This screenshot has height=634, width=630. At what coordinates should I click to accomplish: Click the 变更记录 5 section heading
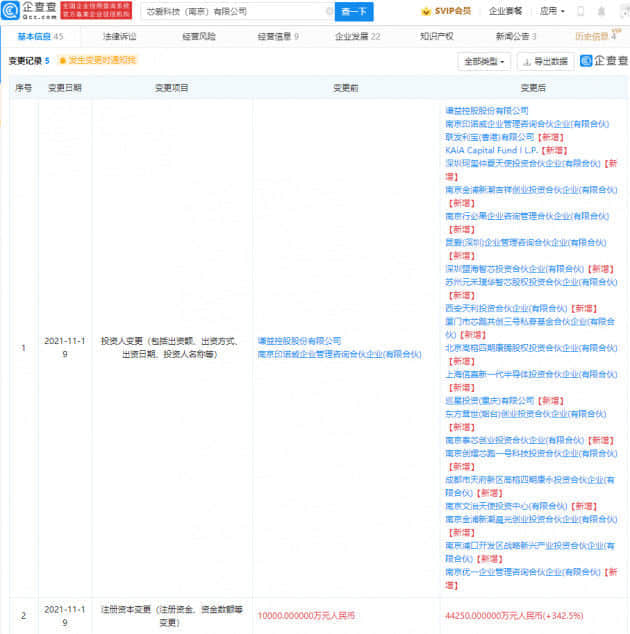click(29, 61)
